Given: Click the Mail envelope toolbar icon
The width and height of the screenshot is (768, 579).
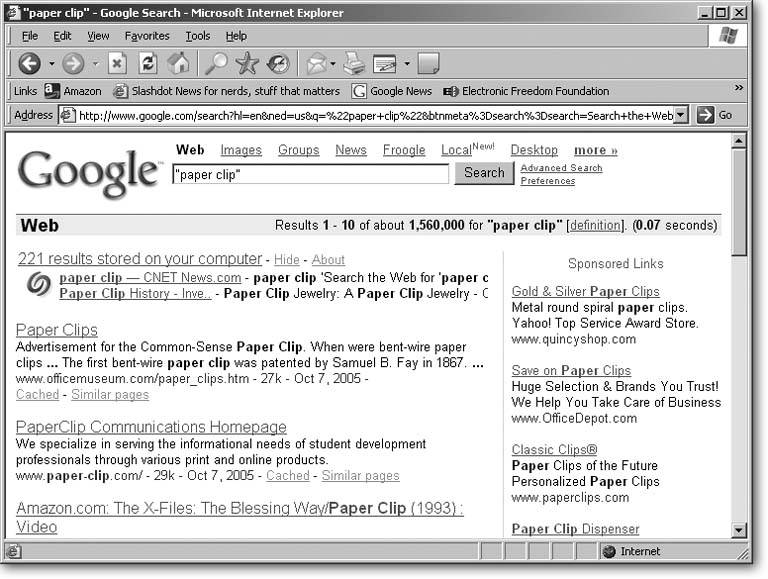Looking at the screenshot, I should tap(316, 64).
